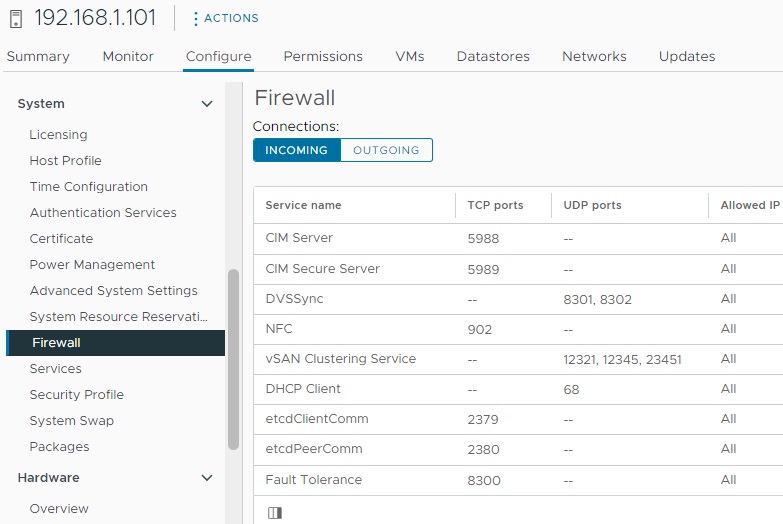Image resolution: width=783 pixels, height=524 pixels.
Task: Click the host icon beside 192.168.1.101
Action: pyautogui.click(x=16, y=18)
